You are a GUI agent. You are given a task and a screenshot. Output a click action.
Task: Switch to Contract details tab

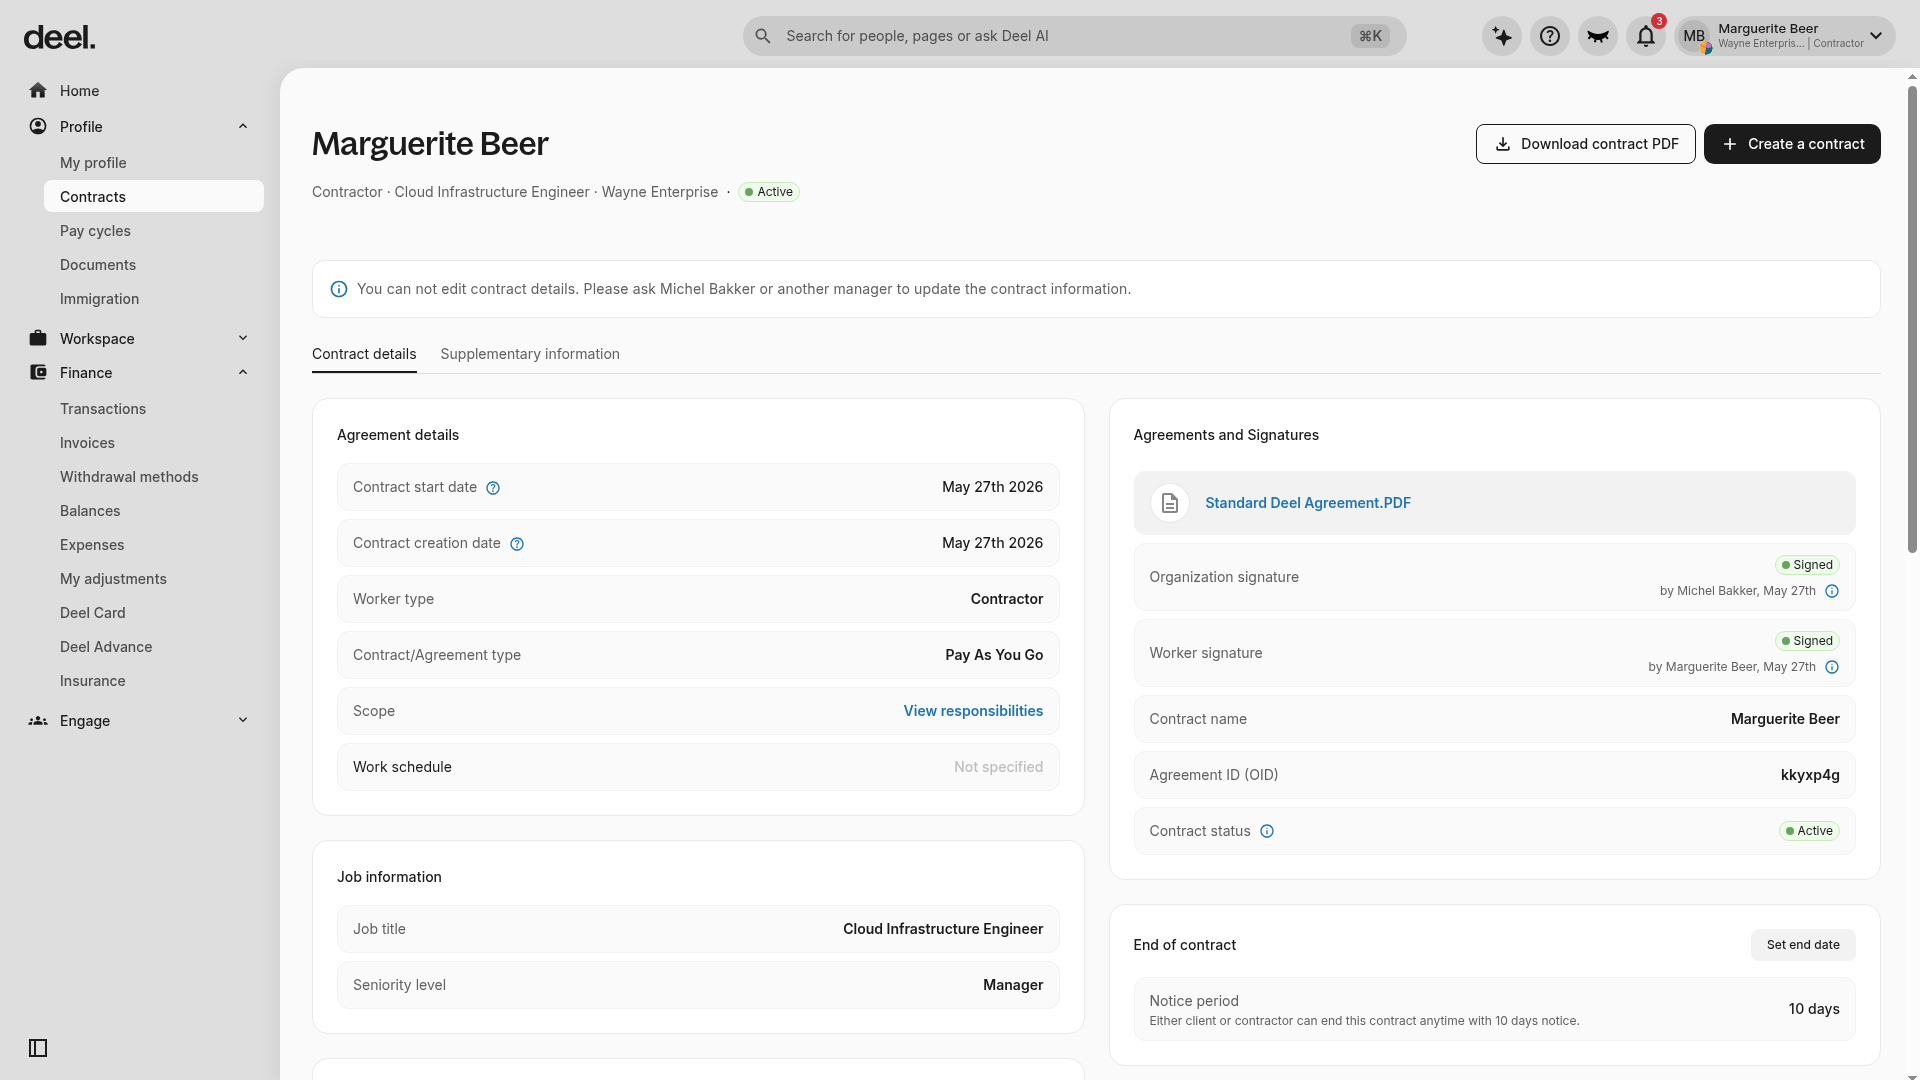[x=364, y=354]
